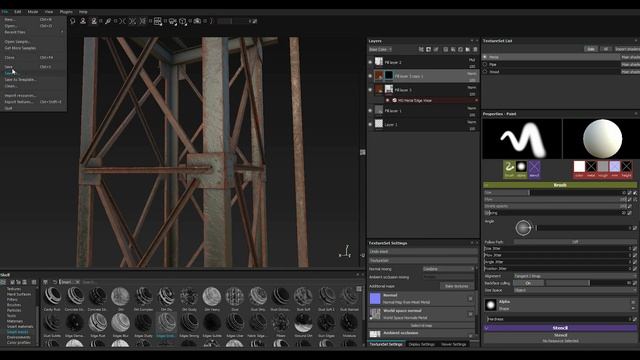
Task: Delete selected layer with trash icon
Action: pos(475,49)
